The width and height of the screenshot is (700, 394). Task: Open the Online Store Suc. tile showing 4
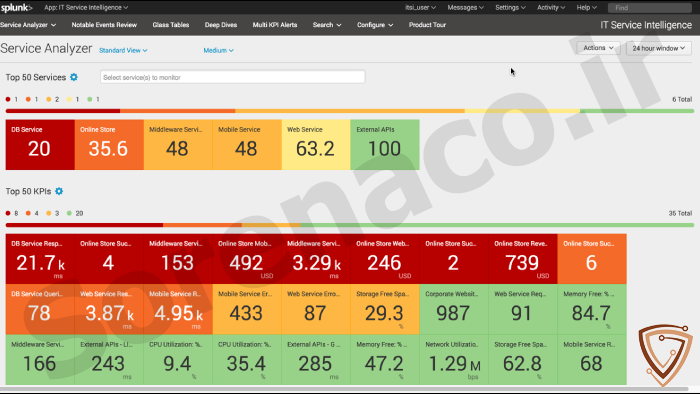(109, 259)
